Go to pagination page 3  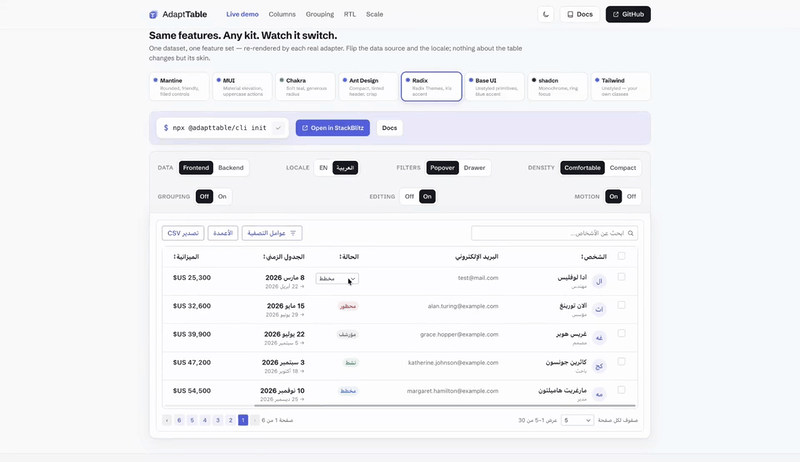[218, 420]
